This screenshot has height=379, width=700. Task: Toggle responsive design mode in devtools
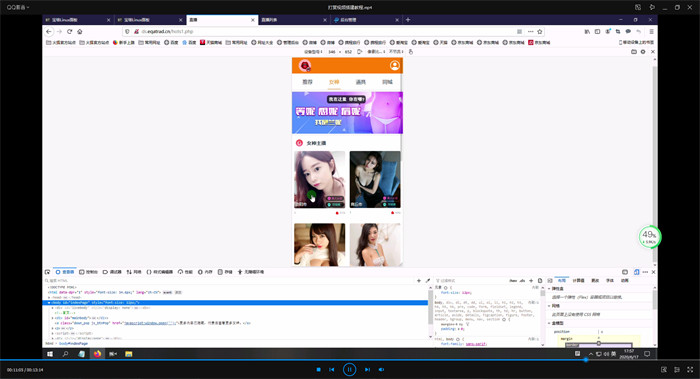[x=637, y=272]
